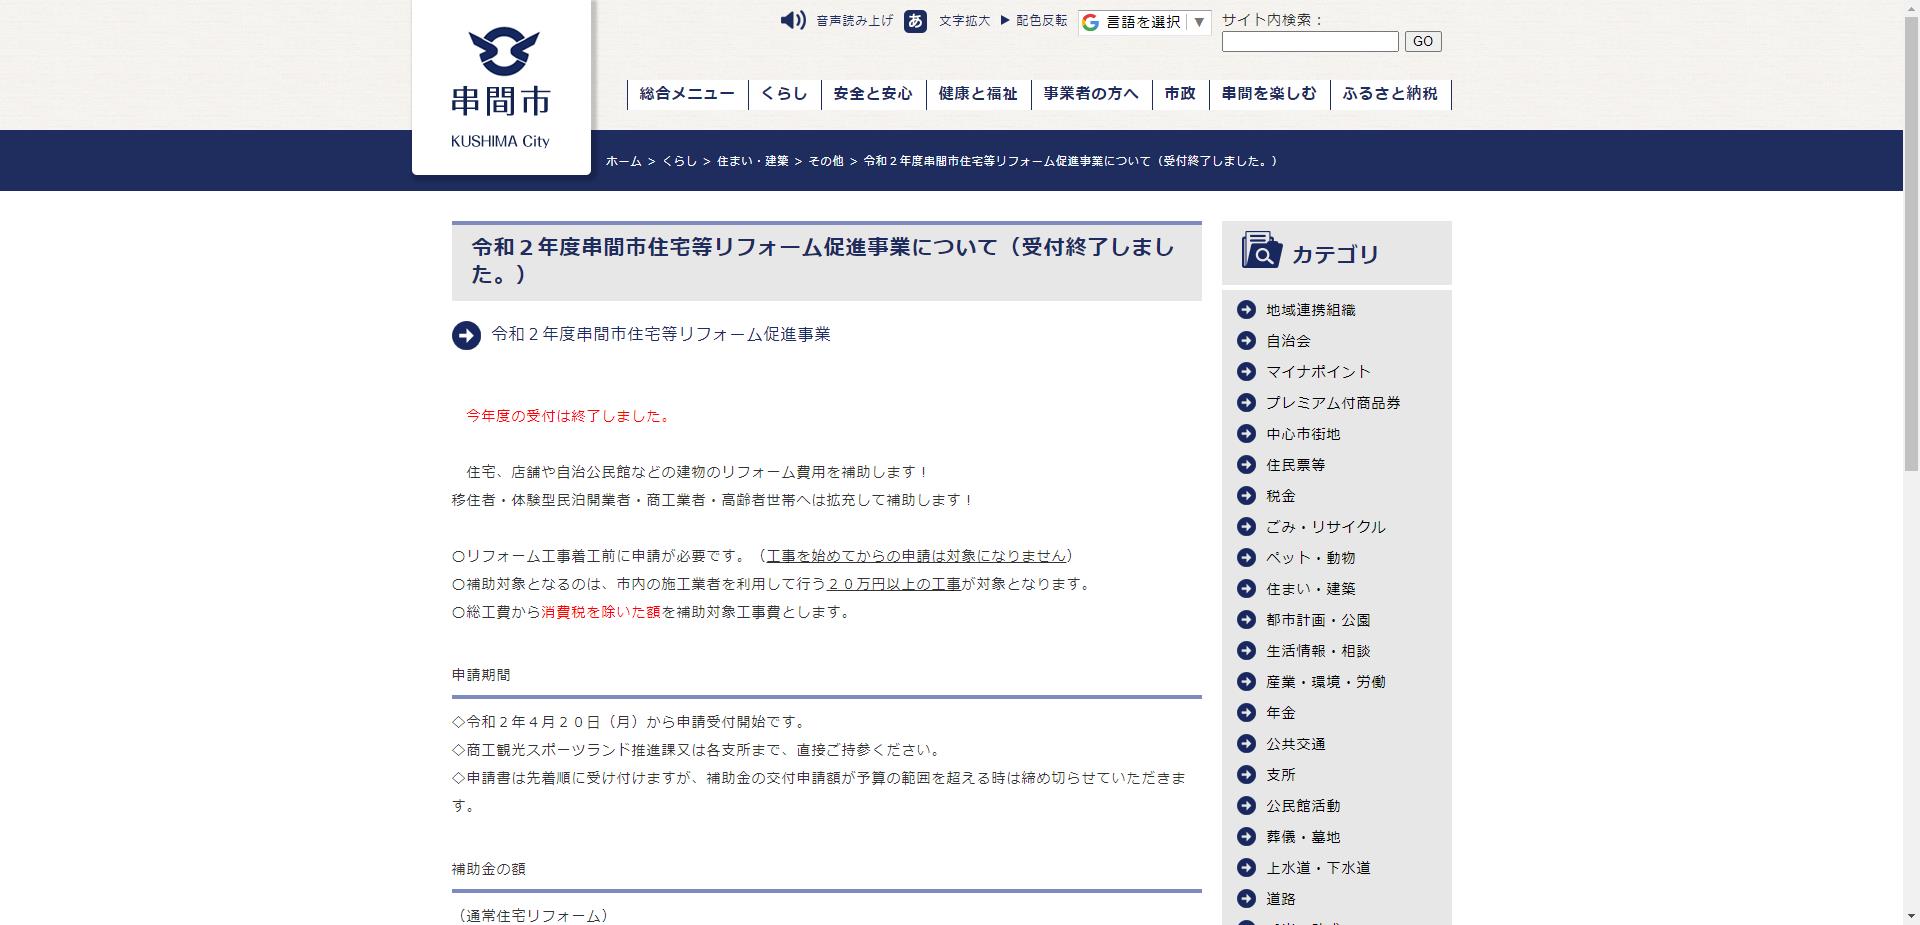Click inside the サイト内検索 search field
This screenshot has width=1920, height=925.
pyautogui.click(x=1310, y=41)
